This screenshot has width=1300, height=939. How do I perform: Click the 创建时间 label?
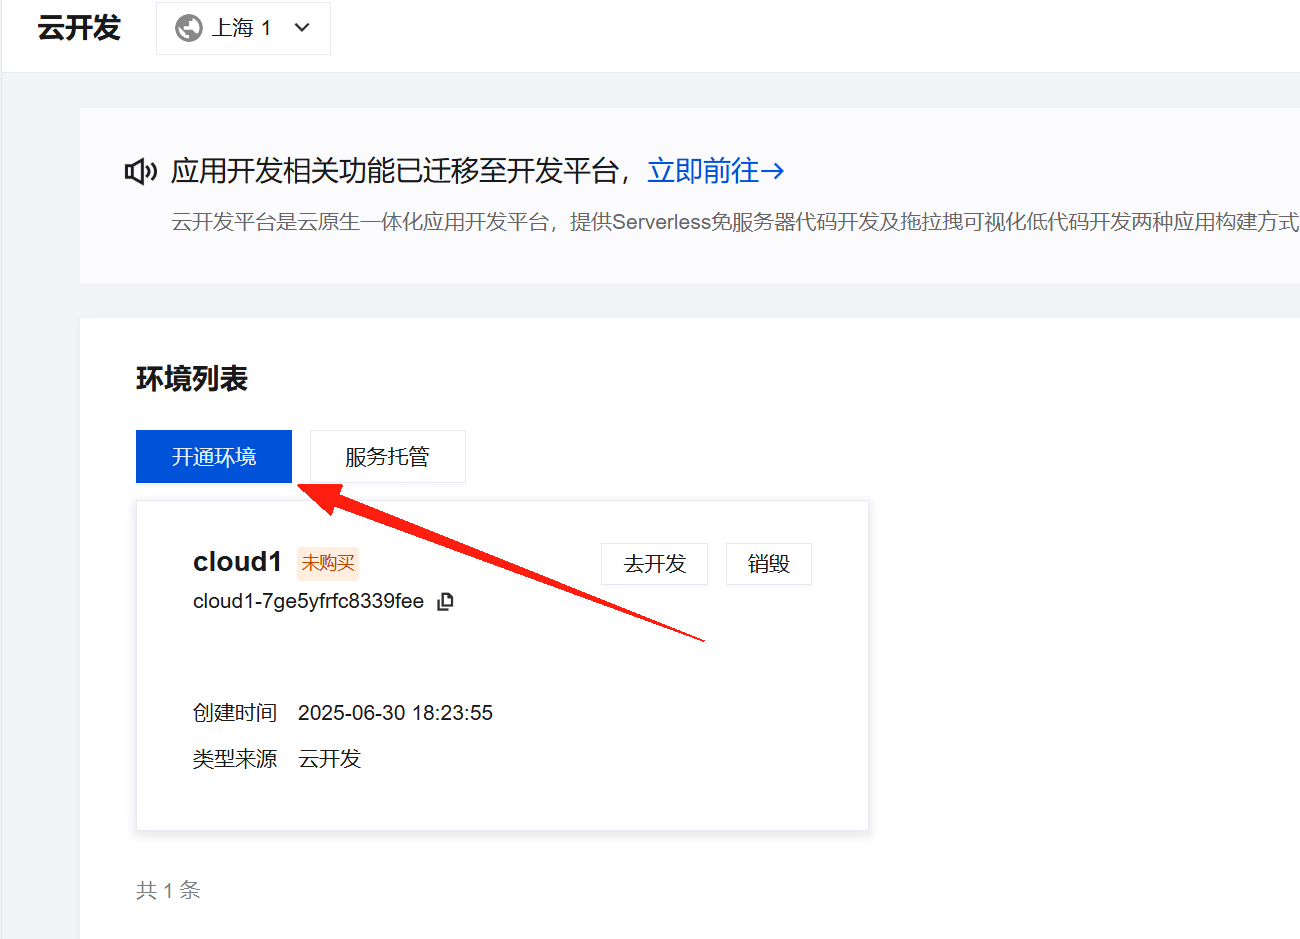coord(235,713)
